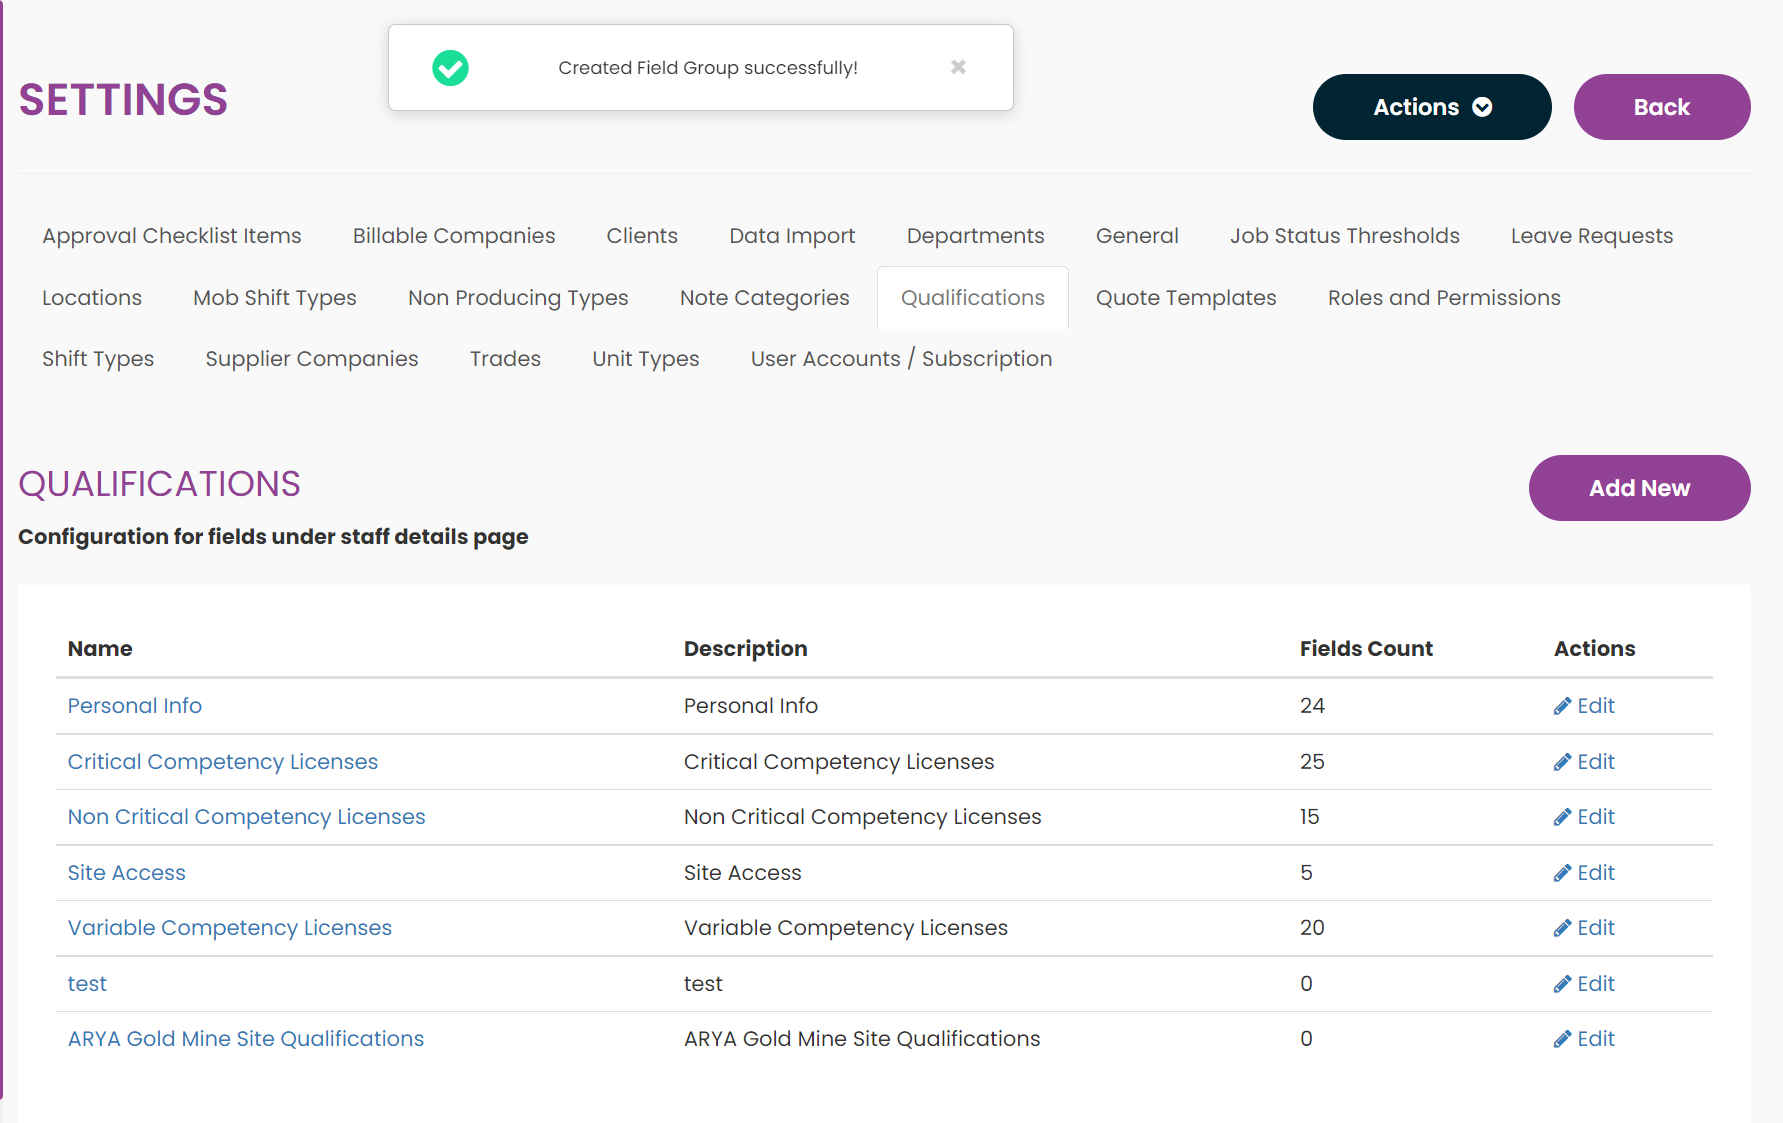Select the Trades tab
1783x1123 pixels.
[505, 359]
